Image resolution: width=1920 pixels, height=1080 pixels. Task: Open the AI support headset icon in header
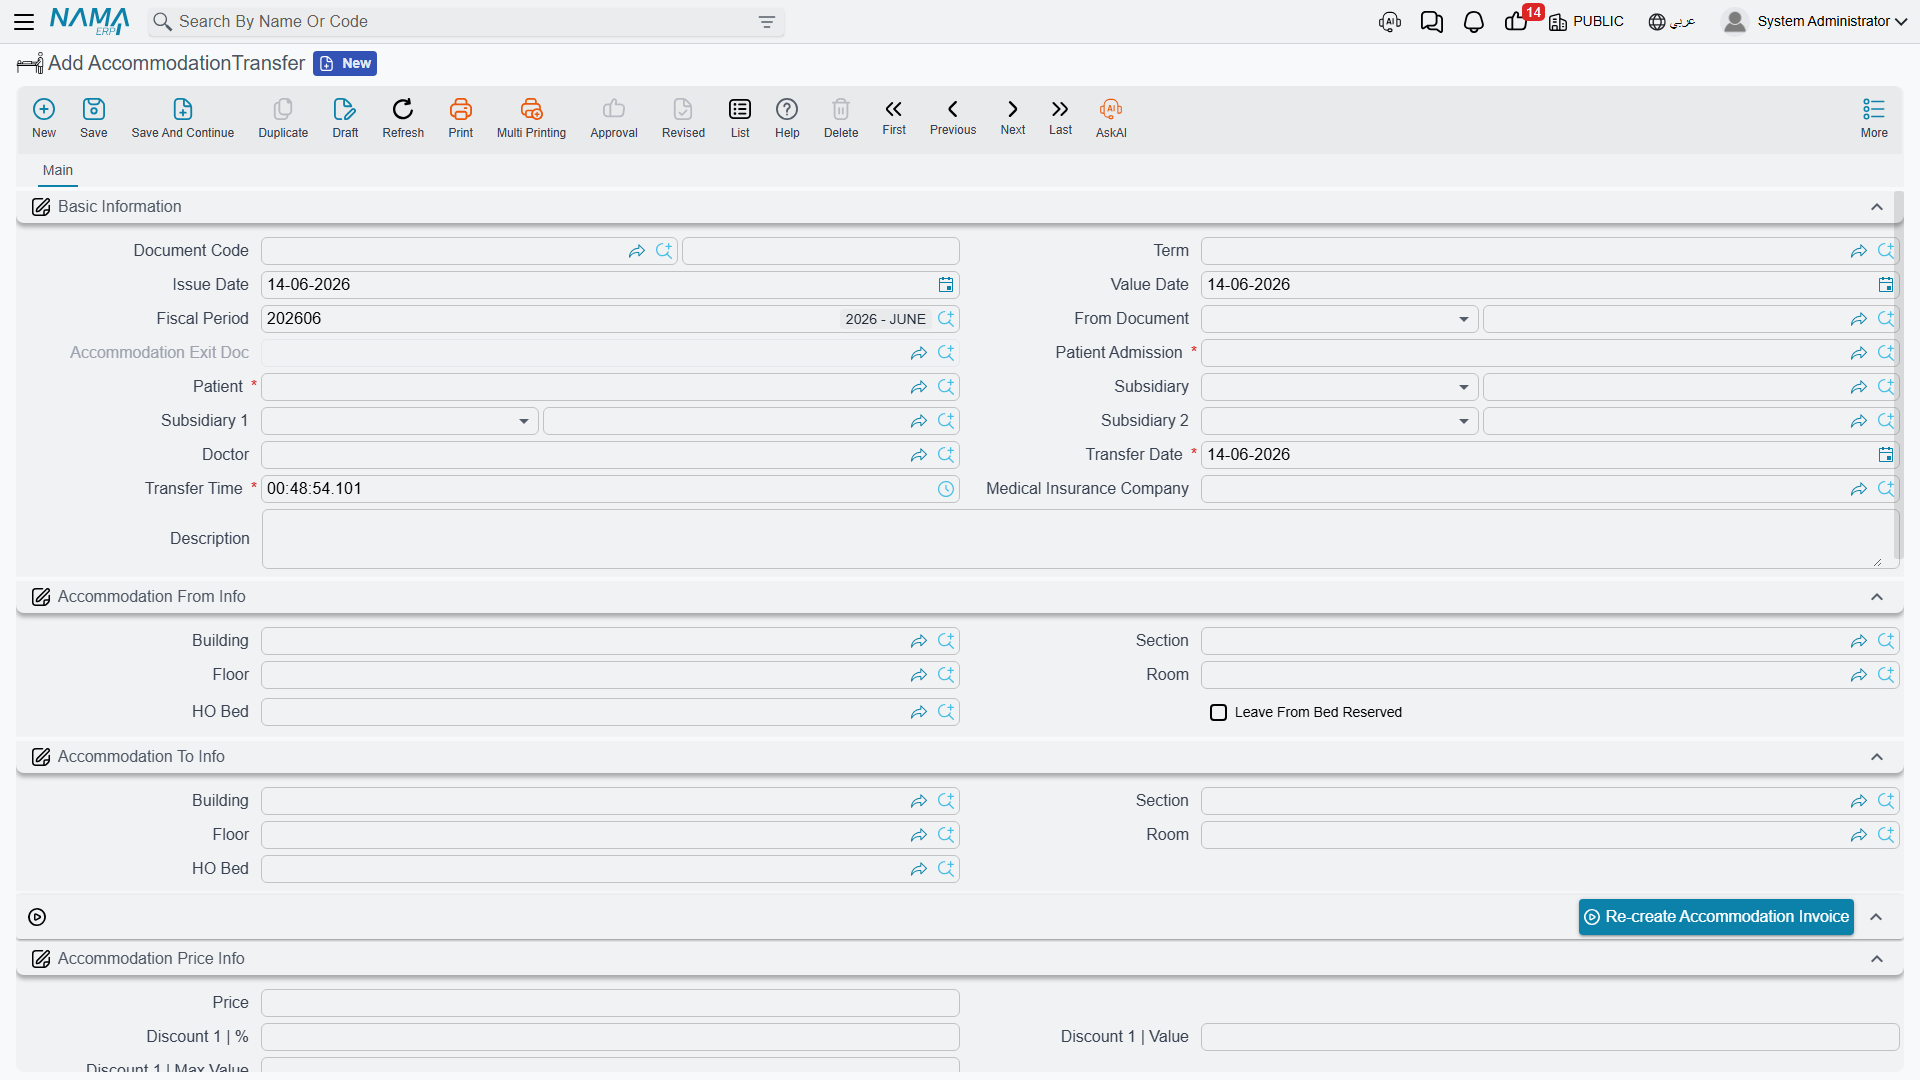pyautogui.click(x=1389, y=22)
